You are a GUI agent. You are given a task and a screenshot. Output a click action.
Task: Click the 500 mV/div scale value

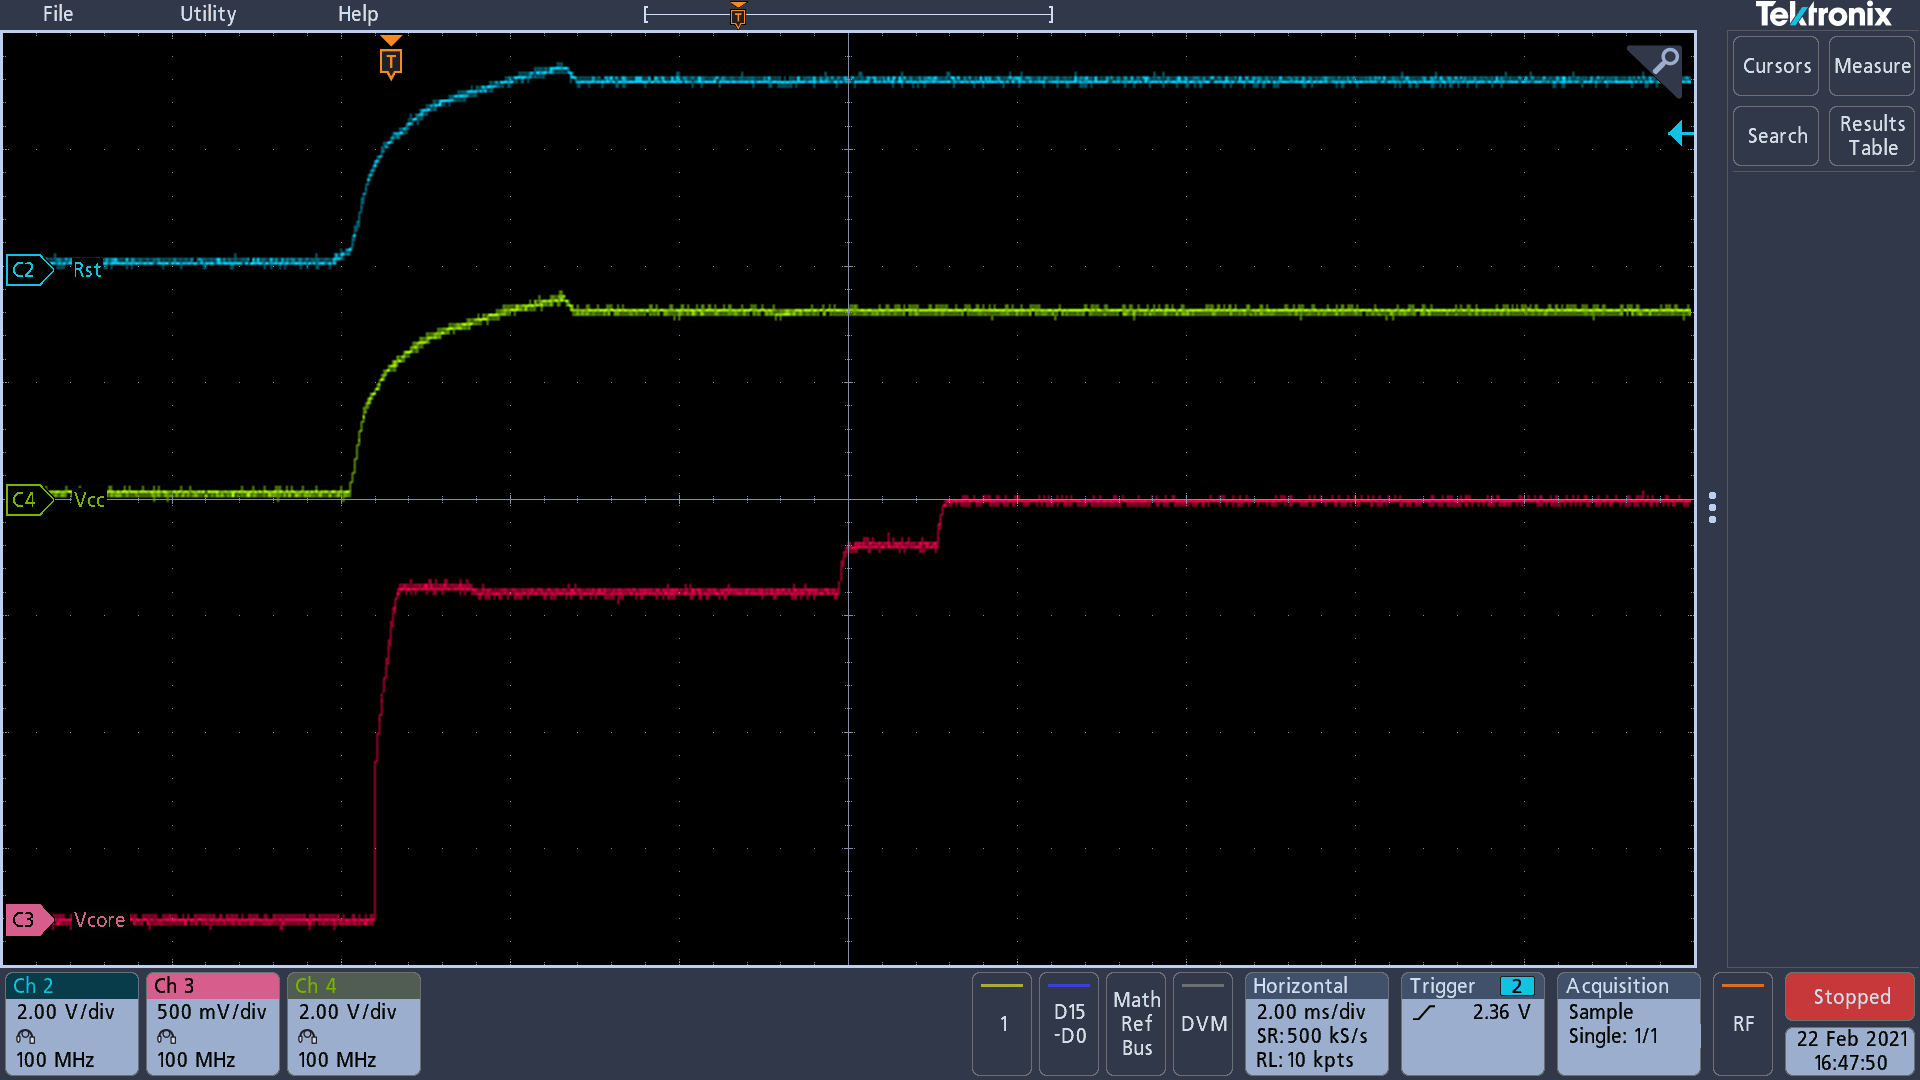pyautogui.click(x=211, y=1012)
